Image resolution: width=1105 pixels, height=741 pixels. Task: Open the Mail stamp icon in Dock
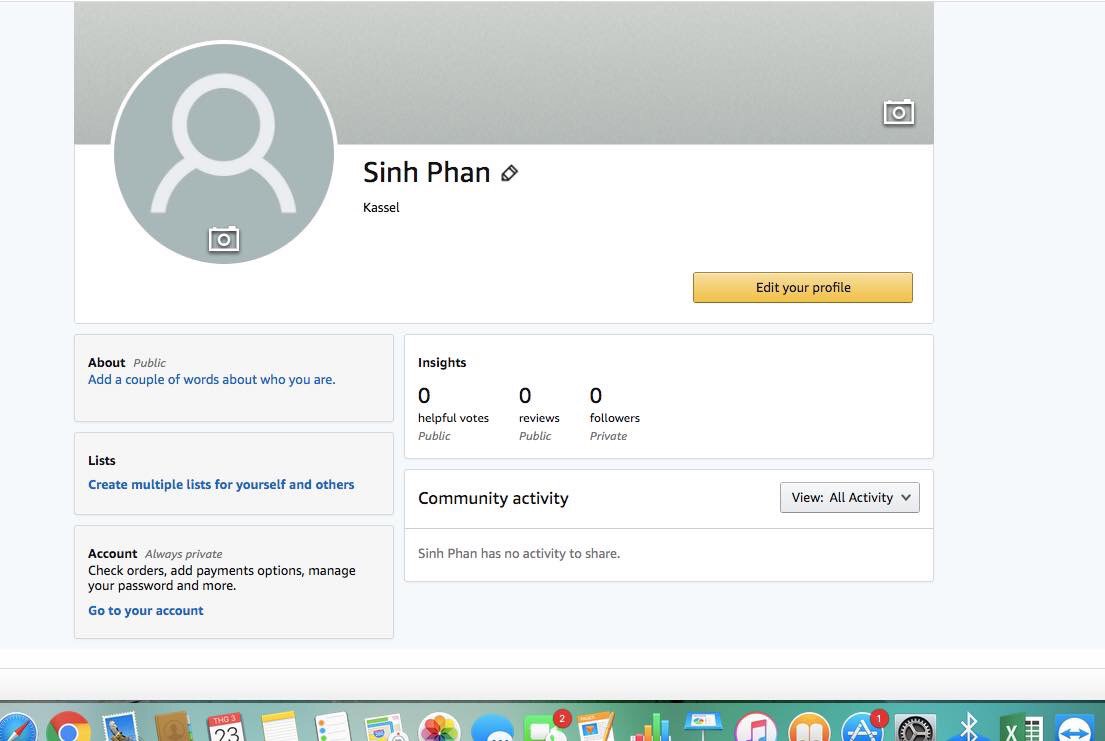click(121, 728)
